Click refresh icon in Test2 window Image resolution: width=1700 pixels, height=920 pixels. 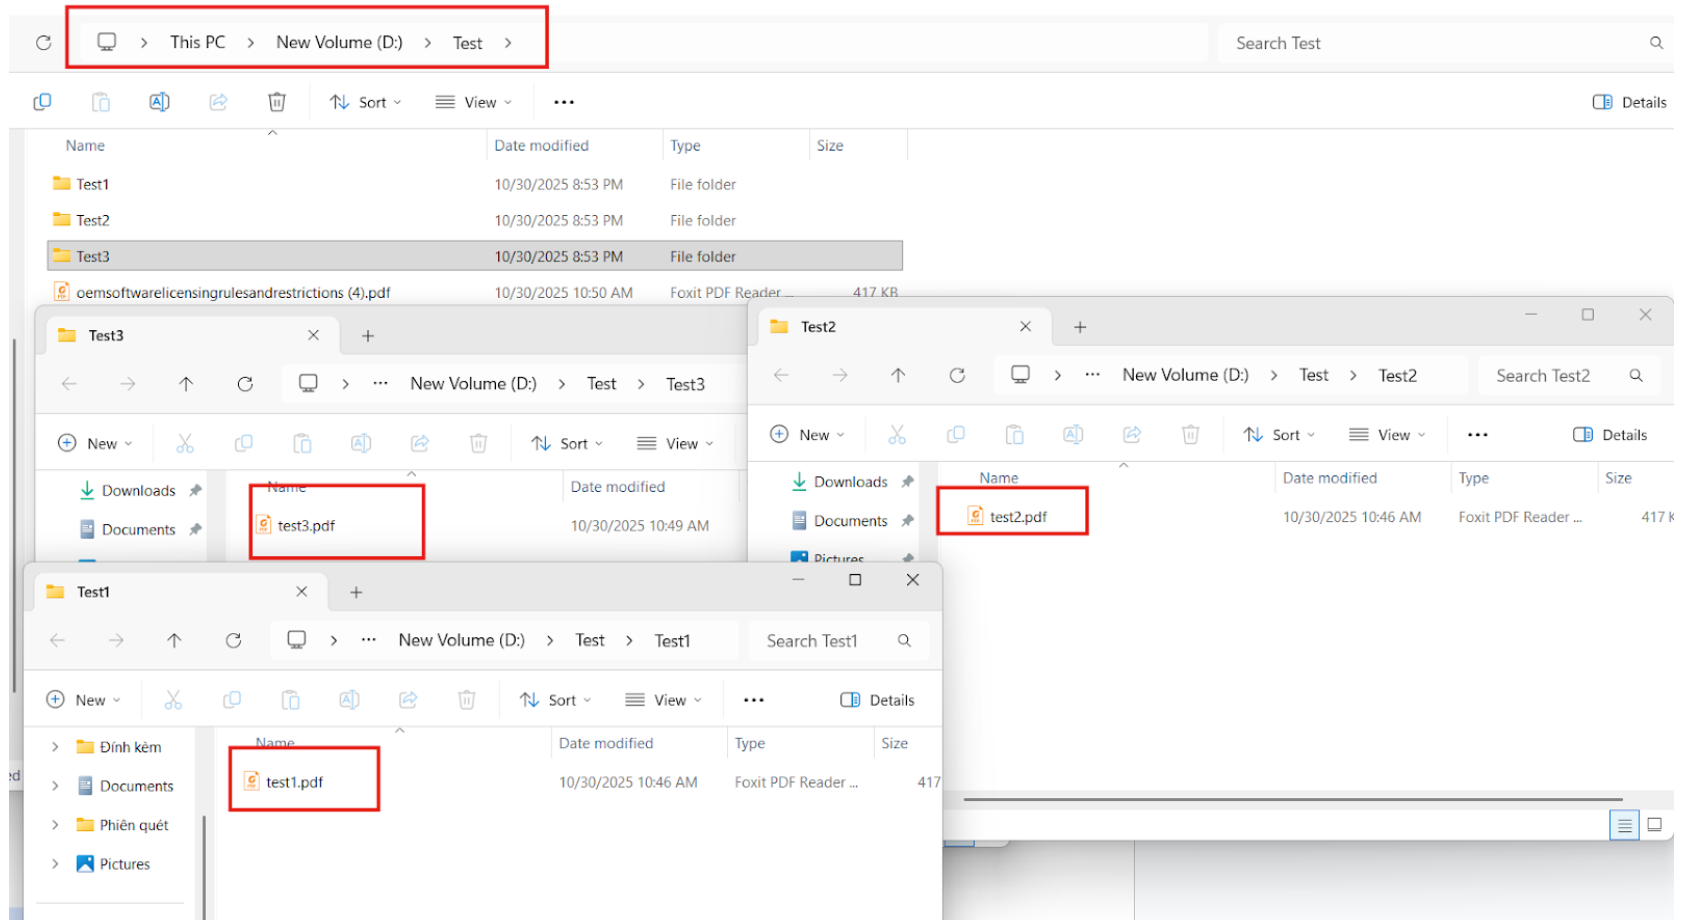click(957, 375)
